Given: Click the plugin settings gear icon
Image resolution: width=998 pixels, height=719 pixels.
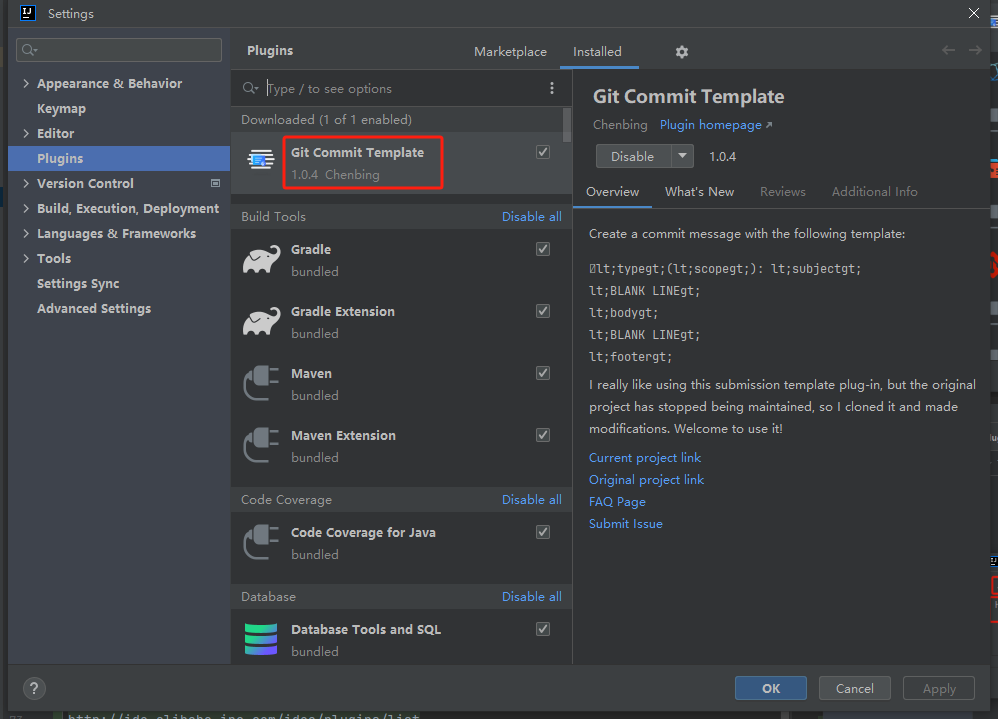Looking at the screenshot, I should [682, 52].
